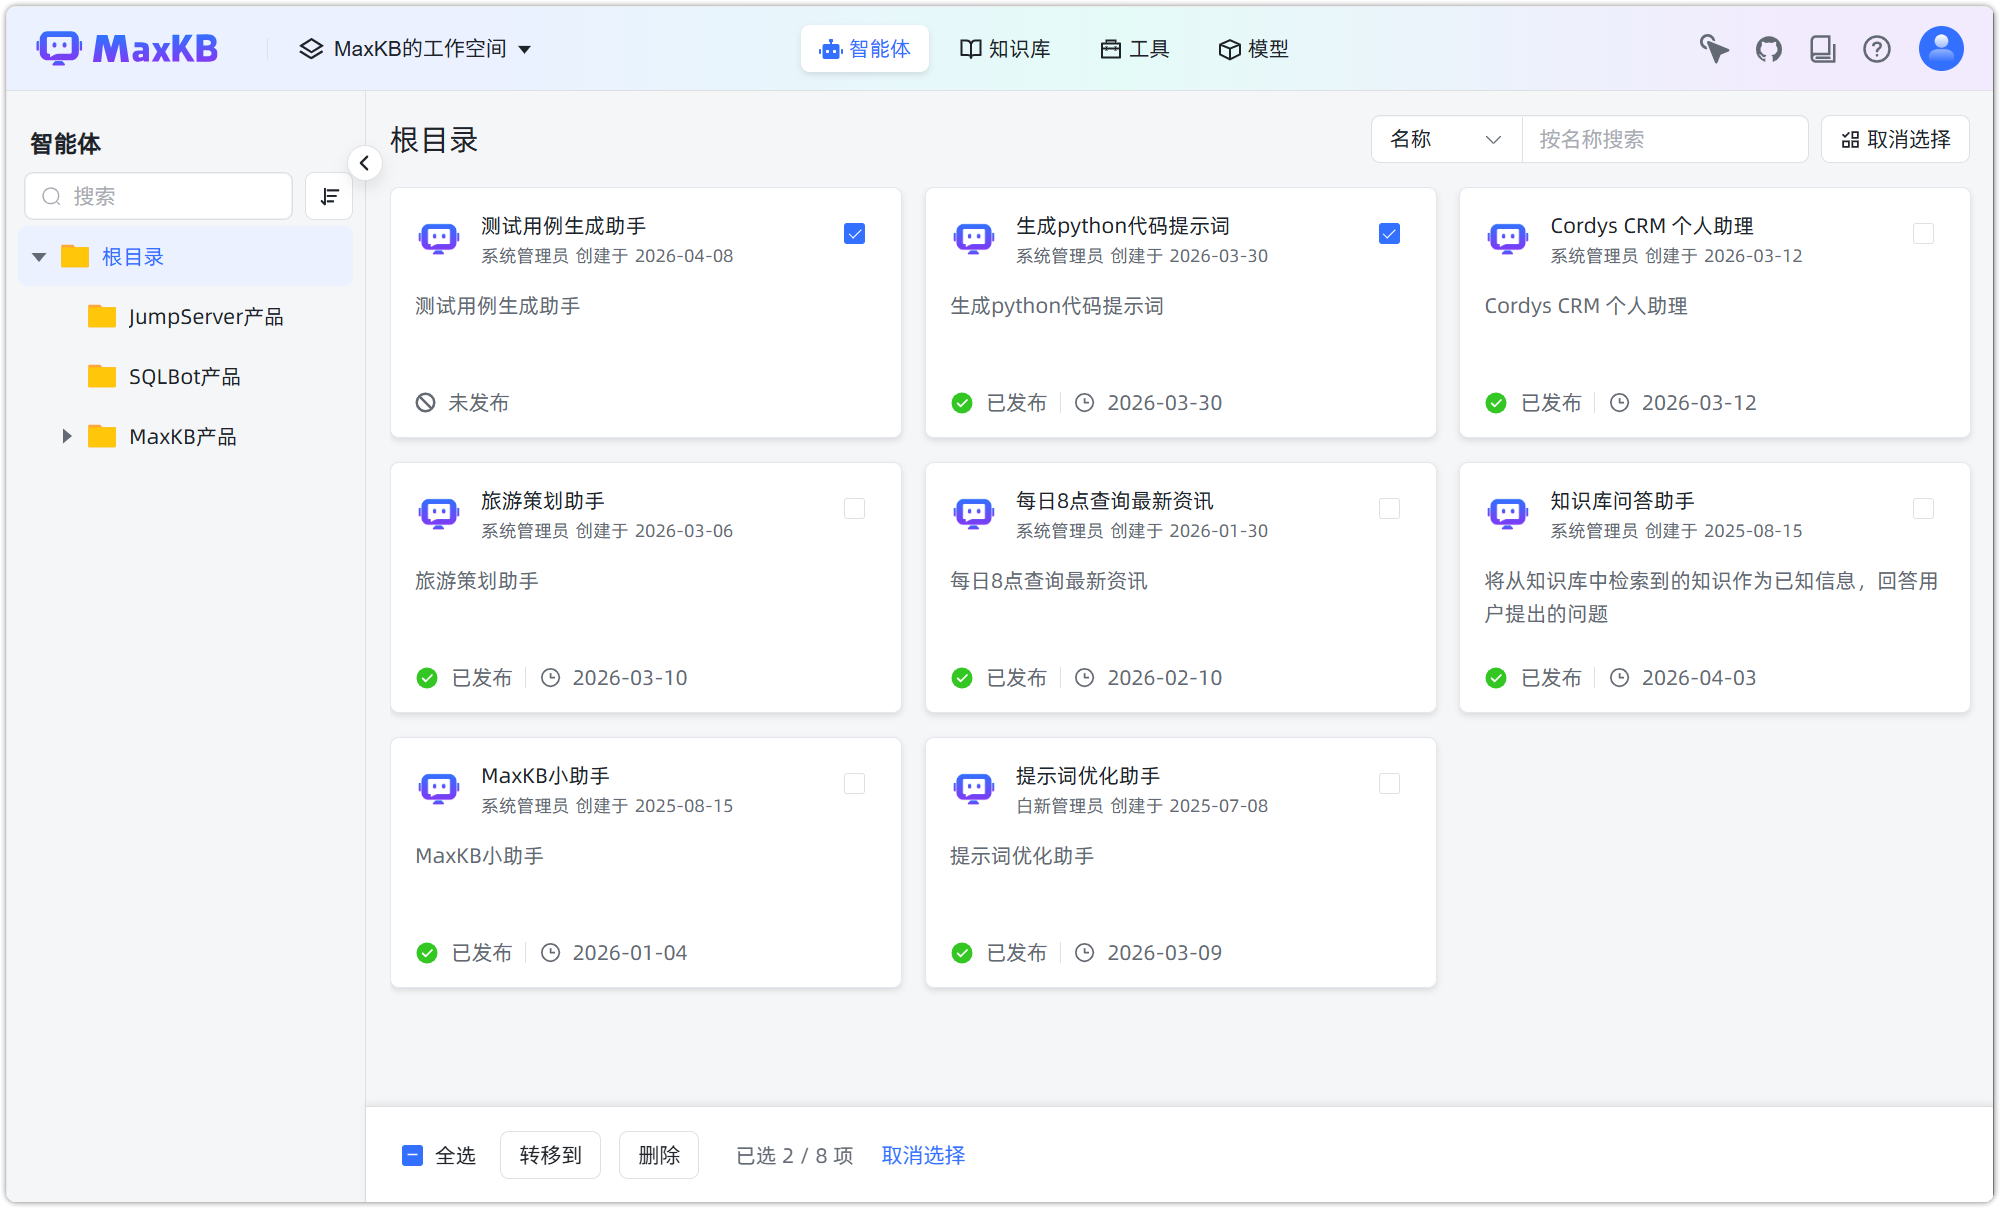Switch to the 知识库 tab

pos(1004,48)
